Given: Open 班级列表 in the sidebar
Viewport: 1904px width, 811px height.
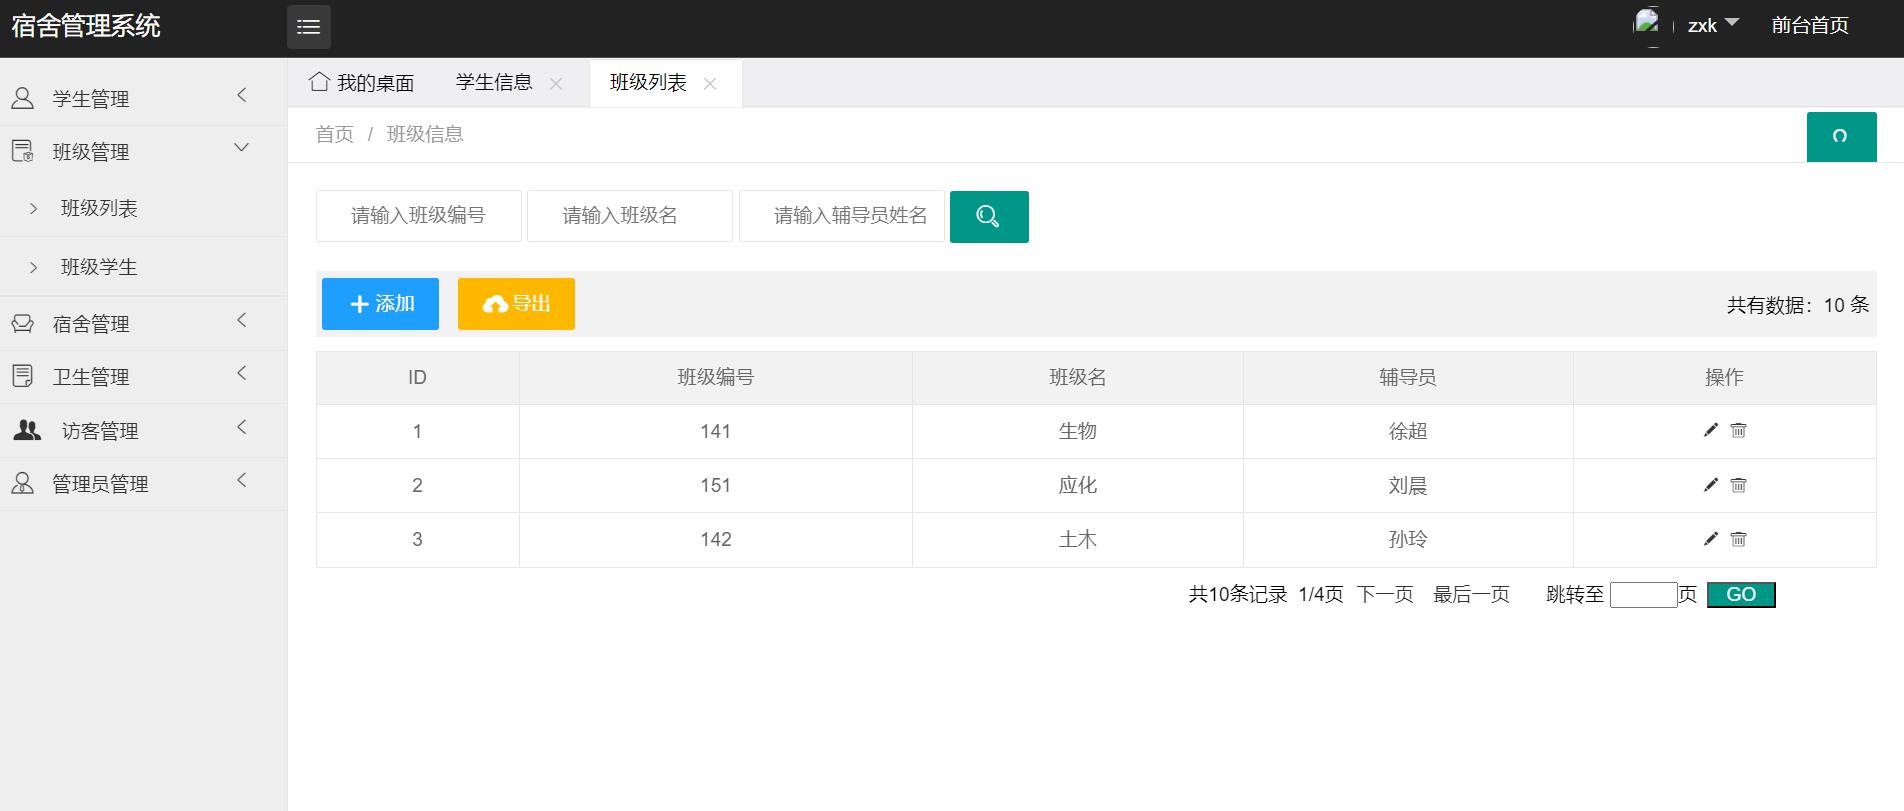Looking at the screenshot, I should tap(99, 208).
